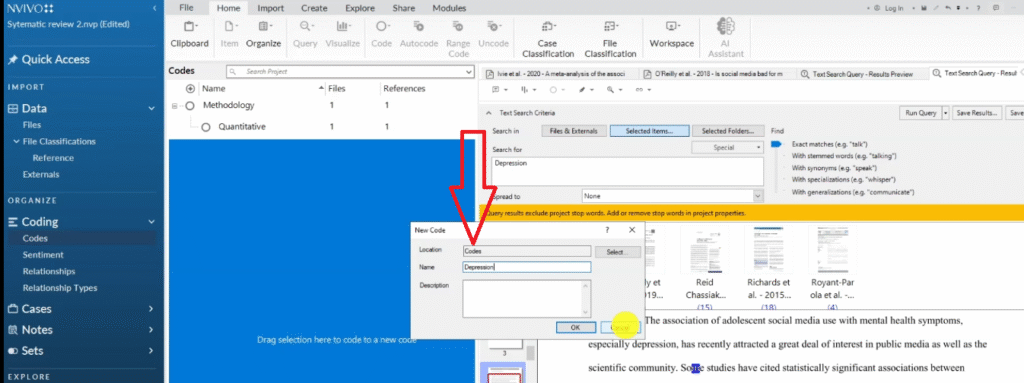Click the feedback chat icon in title bar

coord(995,8)
